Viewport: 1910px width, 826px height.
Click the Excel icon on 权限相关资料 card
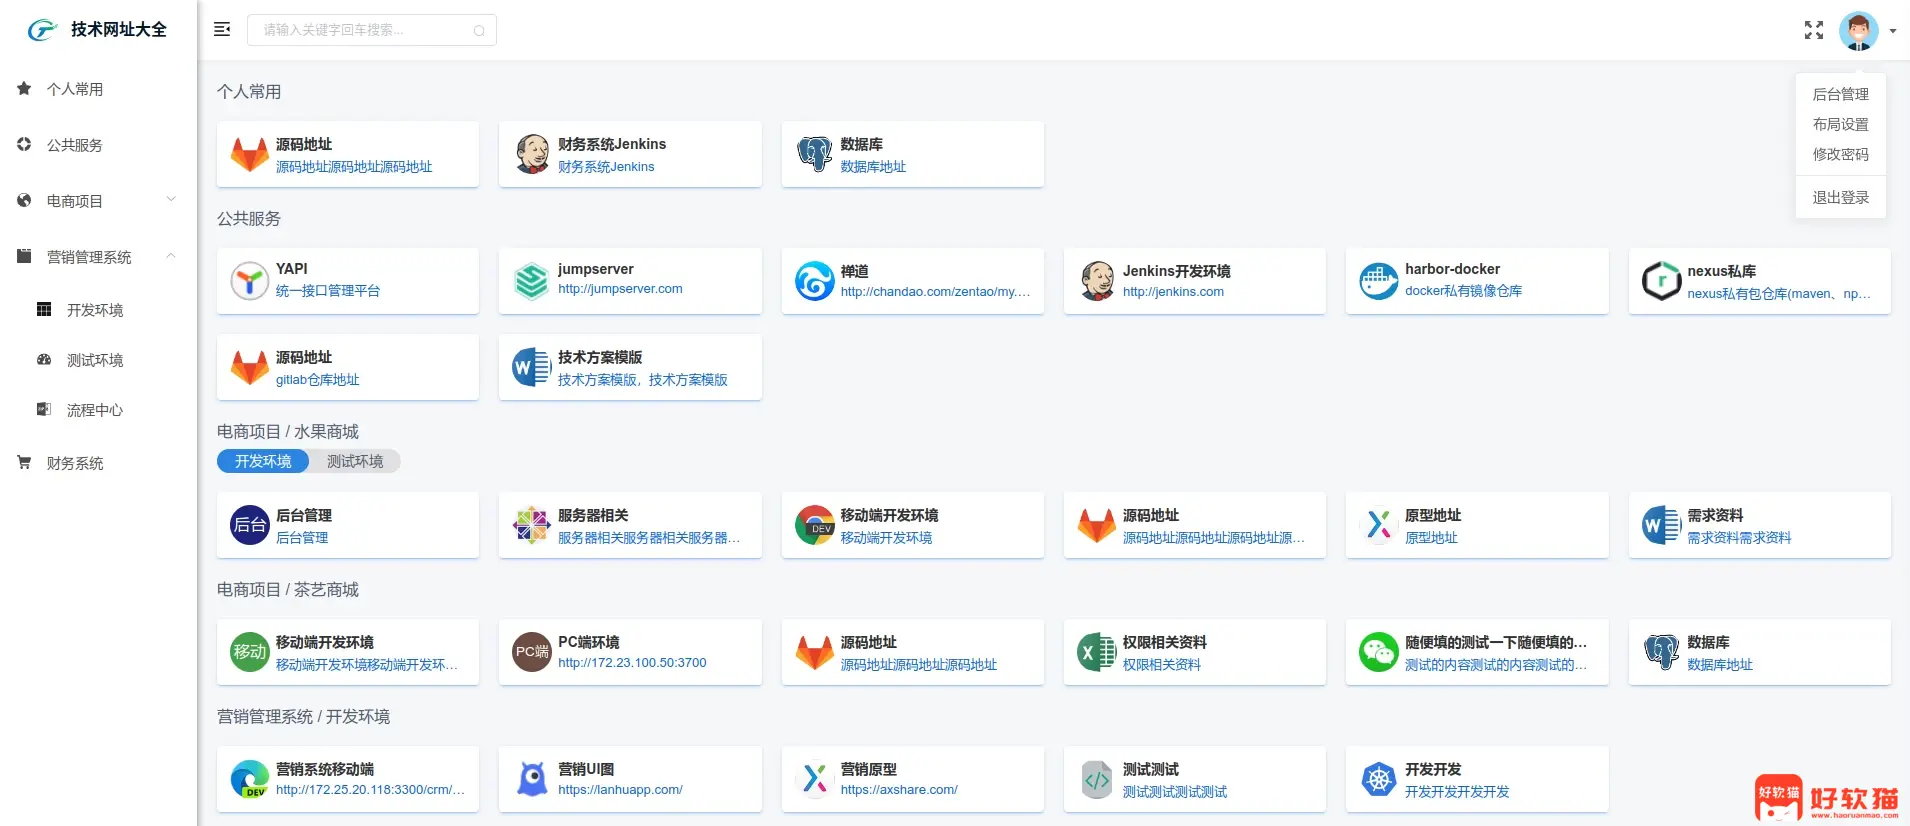[1097, 652]
